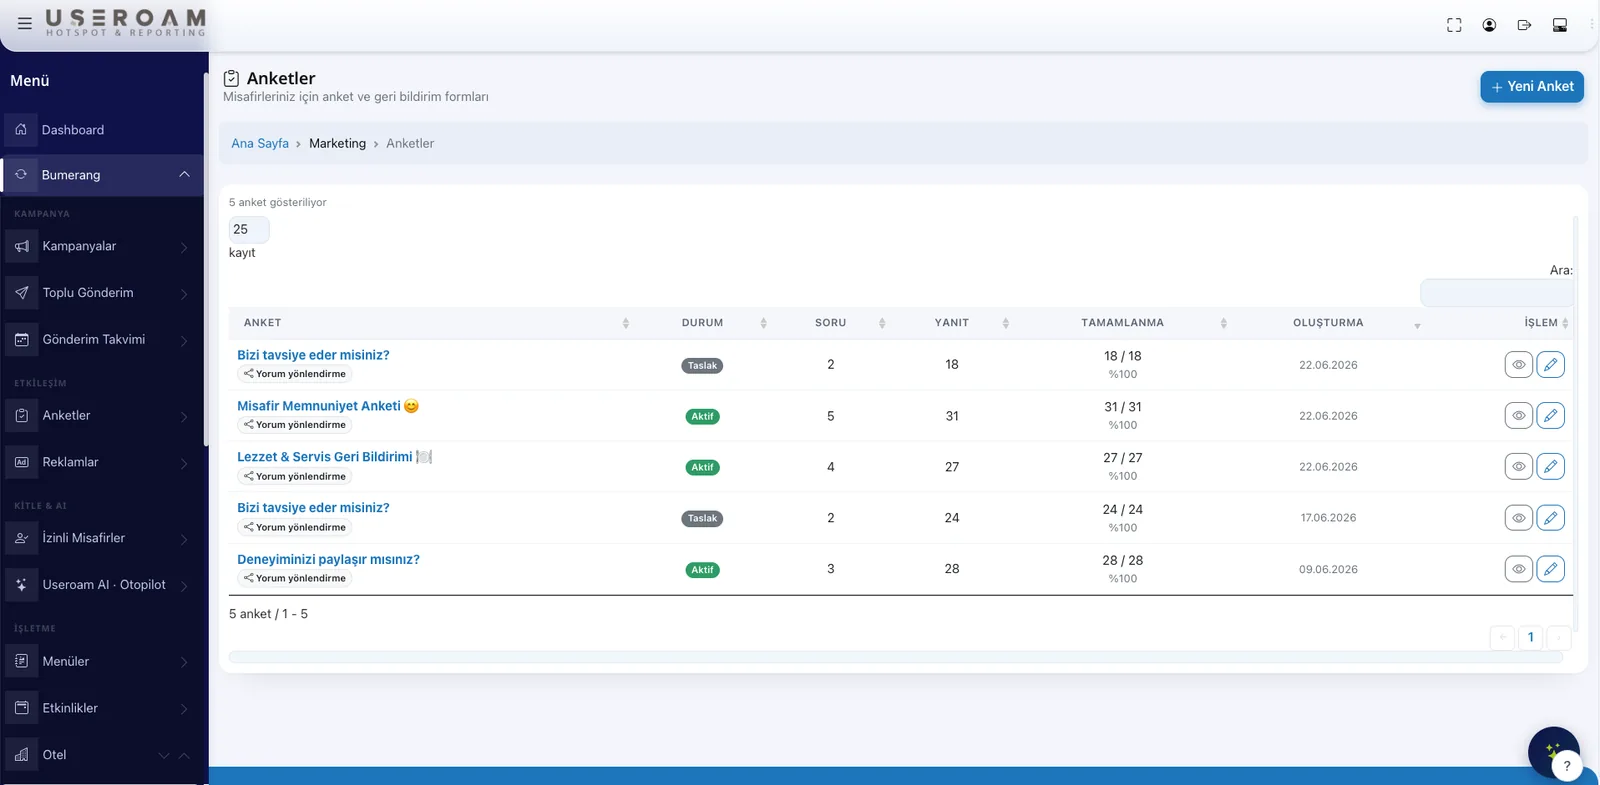The width and height of the screenshot is (1600, 785).
Task: Click the Dashboard home icon in sidebar
Action: click(21, 130)
